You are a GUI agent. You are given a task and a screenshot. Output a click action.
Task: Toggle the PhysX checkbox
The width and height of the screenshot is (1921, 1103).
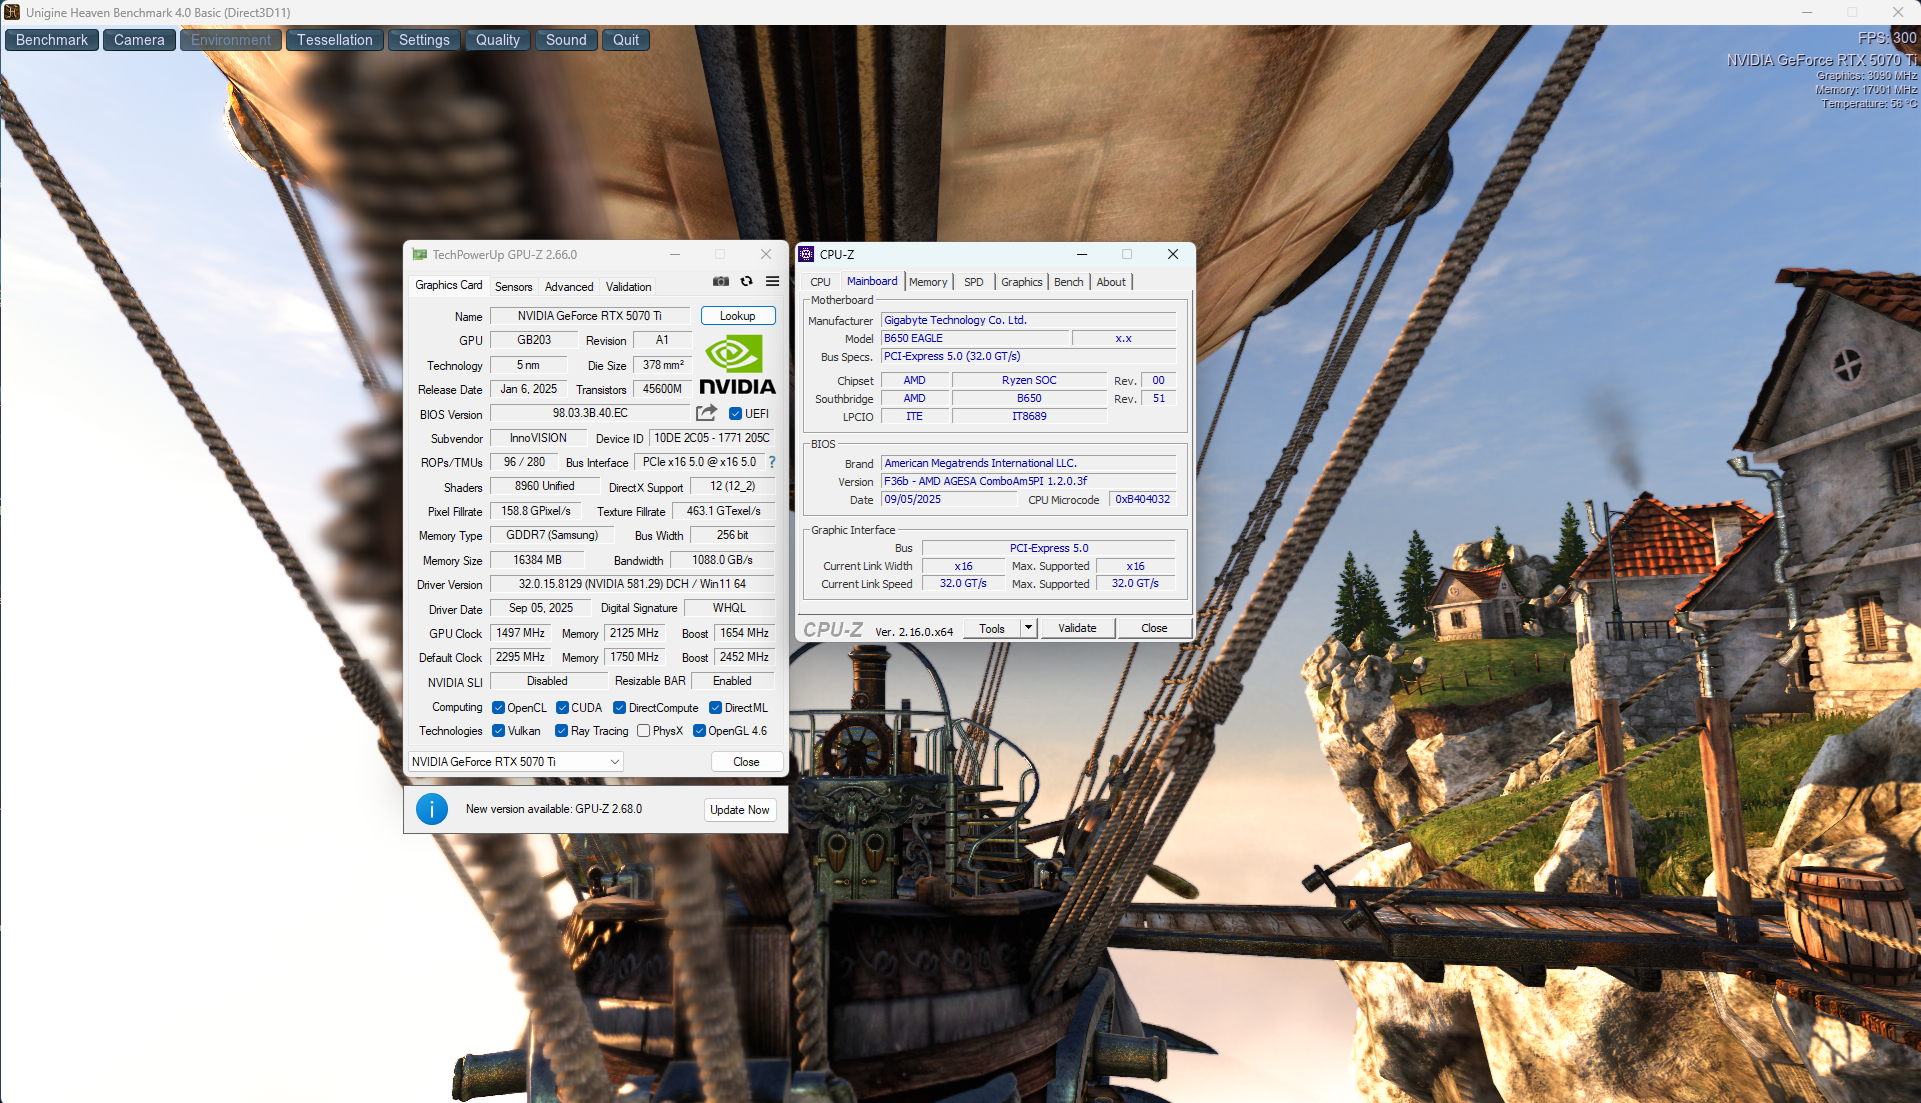[x=644, y=731]
